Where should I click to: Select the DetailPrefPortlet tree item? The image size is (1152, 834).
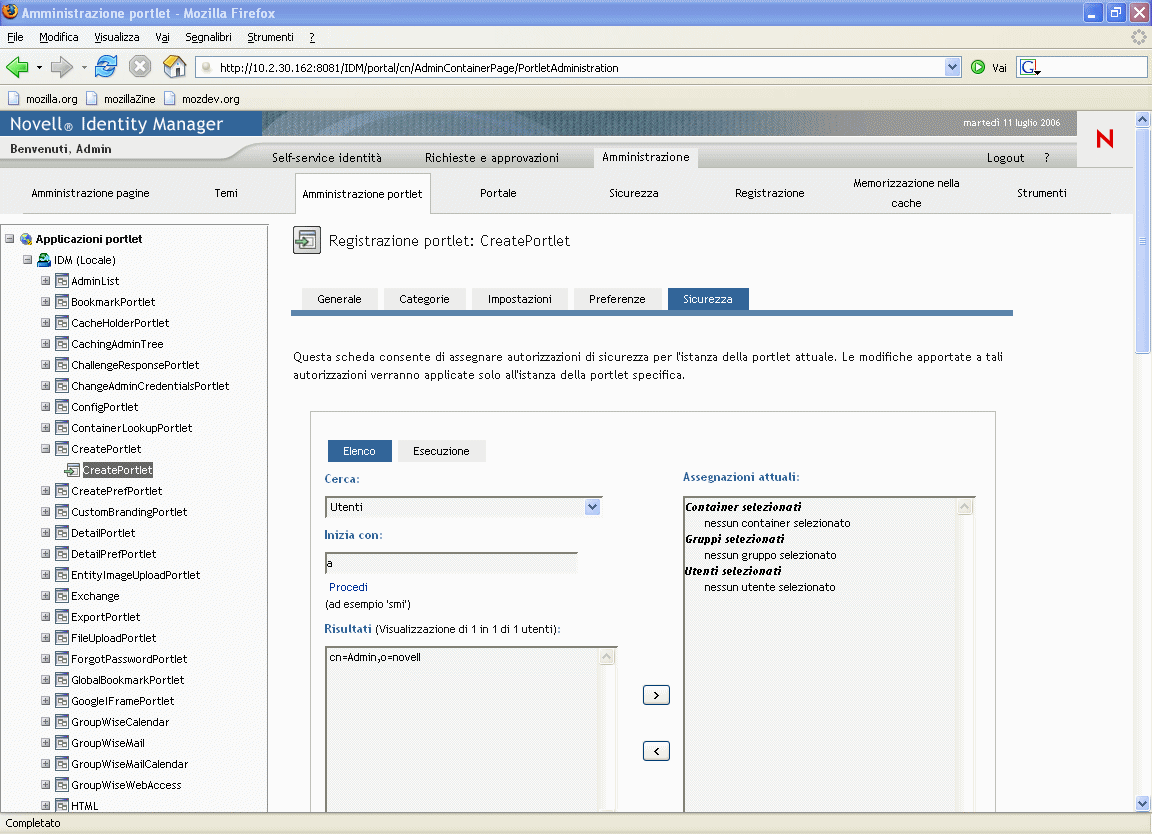[114, 554]
